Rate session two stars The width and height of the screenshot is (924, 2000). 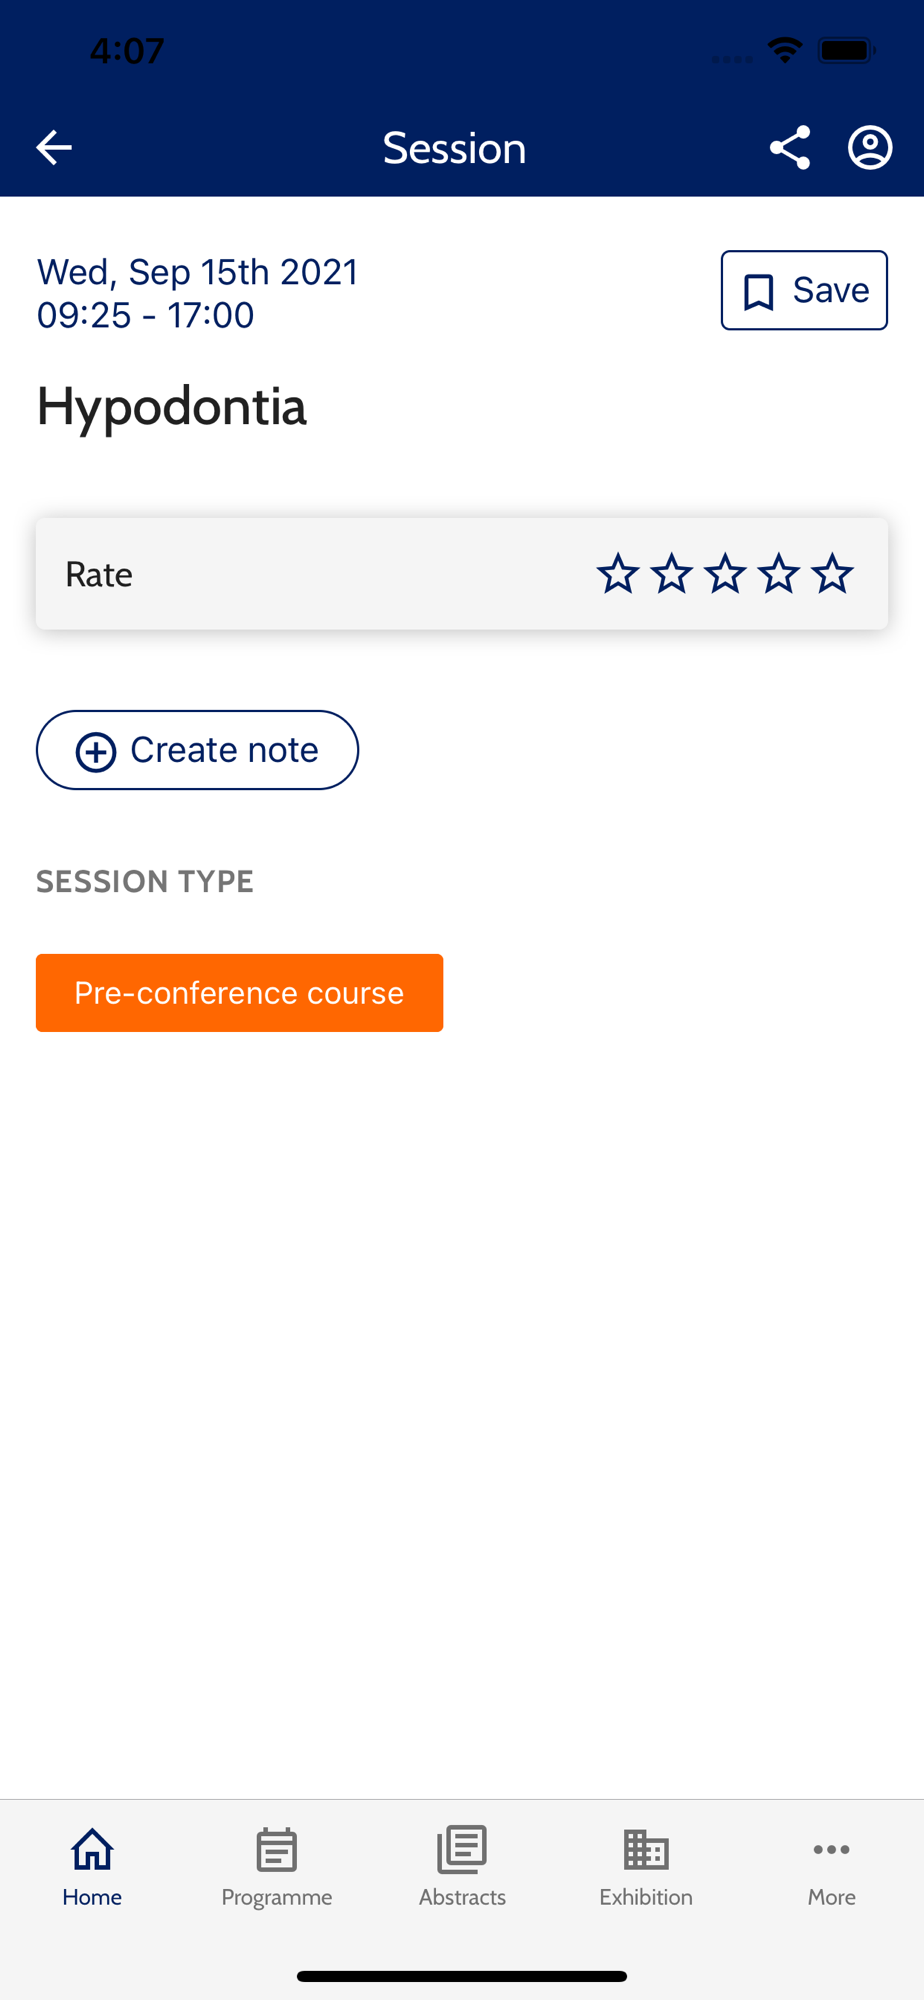coord(671,574)
